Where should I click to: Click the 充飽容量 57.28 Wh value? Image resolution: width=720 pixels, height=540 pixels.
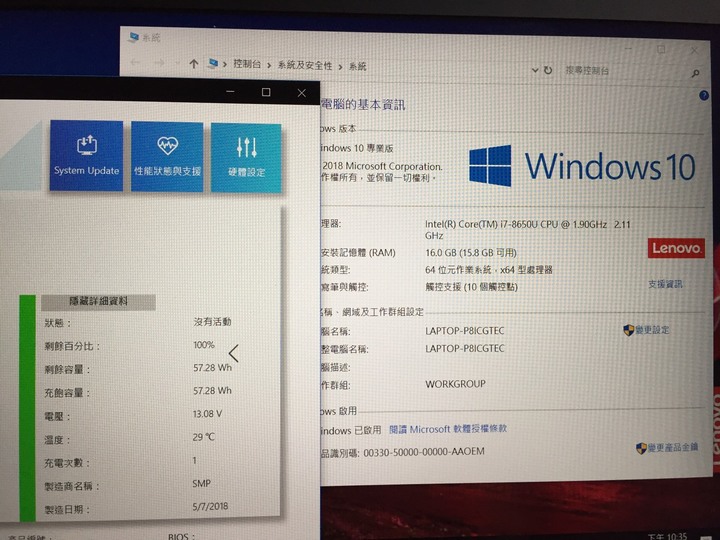(x=212, y=391)
